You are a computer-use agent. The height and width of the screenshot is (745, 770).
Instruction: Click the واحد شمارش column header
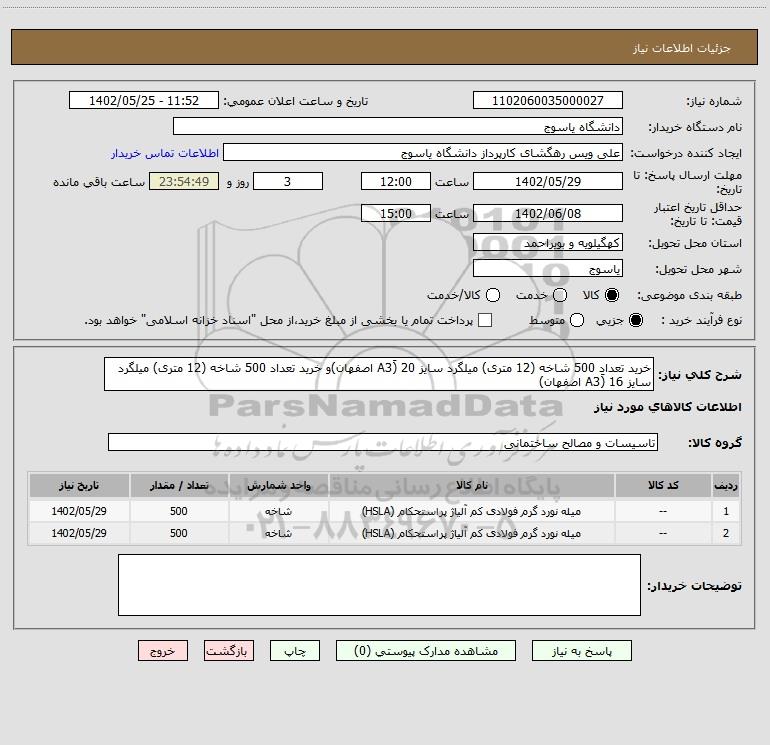point(278,485)
